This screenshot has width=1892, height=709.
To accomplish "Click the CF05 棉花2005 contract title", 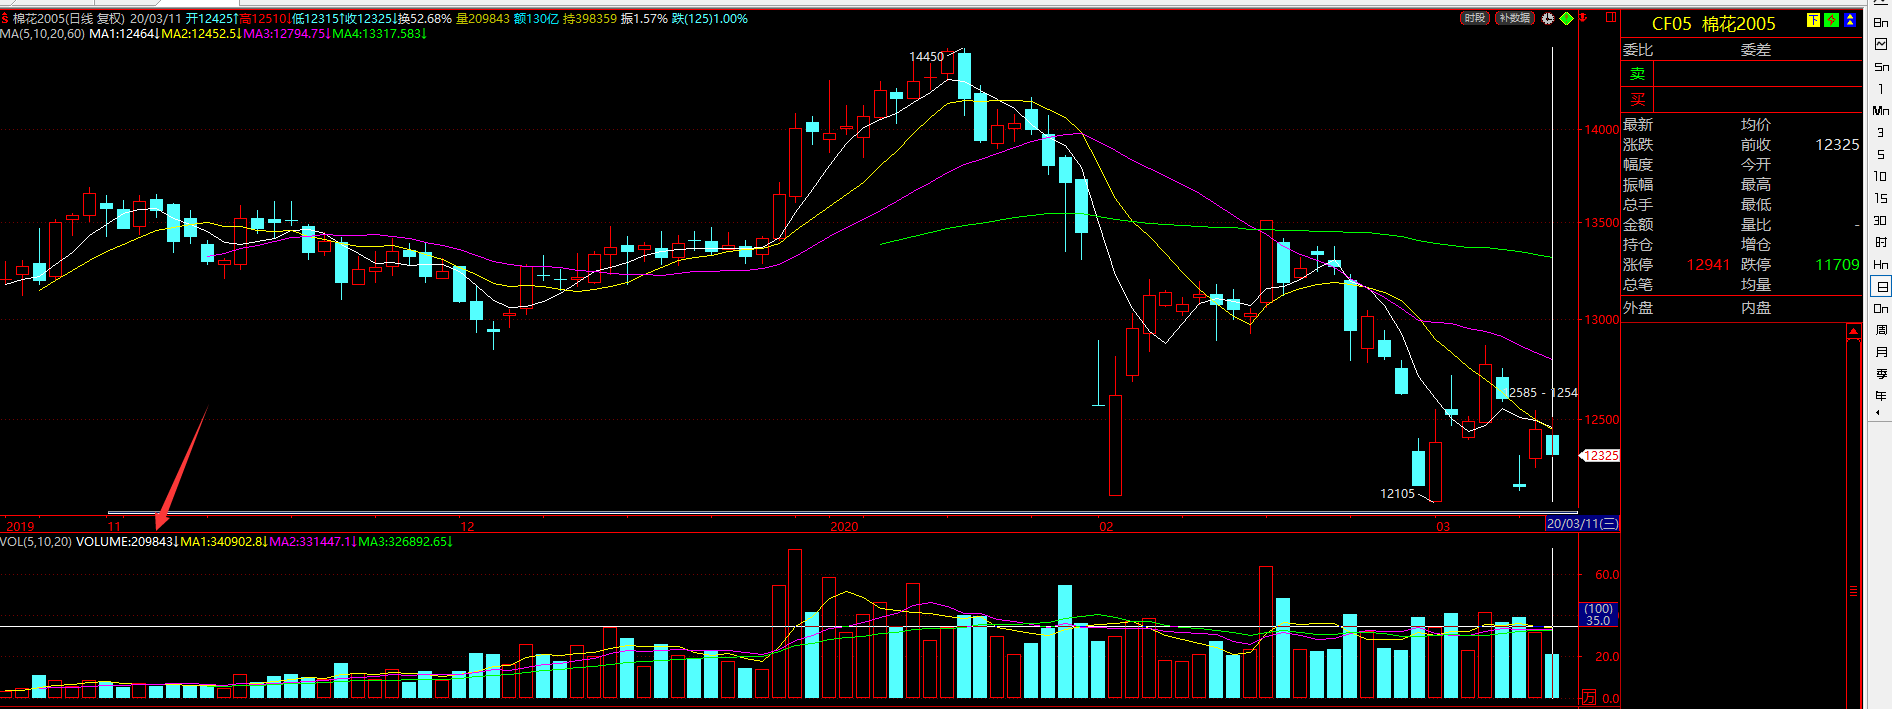I will coord(1713,24).
